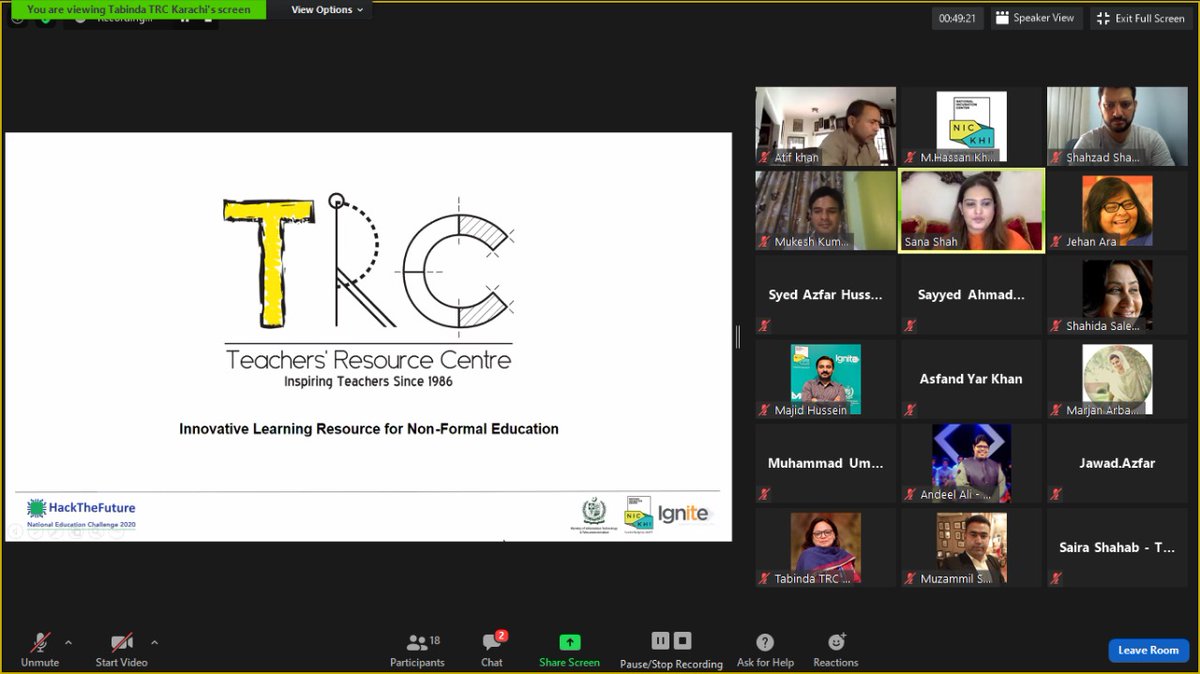Select M.Hassan Kh NIC thumbnail
The width and height of the screenshot is (1200, 674).
pos(972,126)
